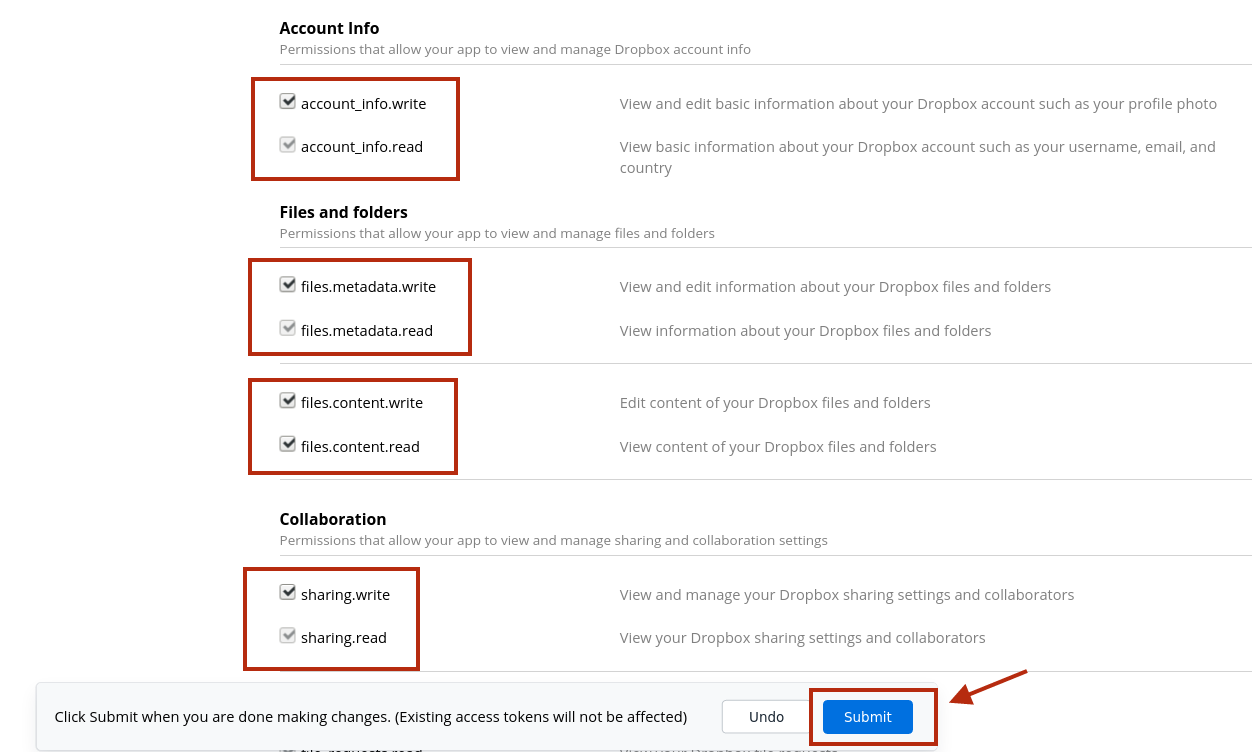Uncheck the files.content.read checkbox
The height and width of the screenshot is (752, 1259).
[288, 445]
